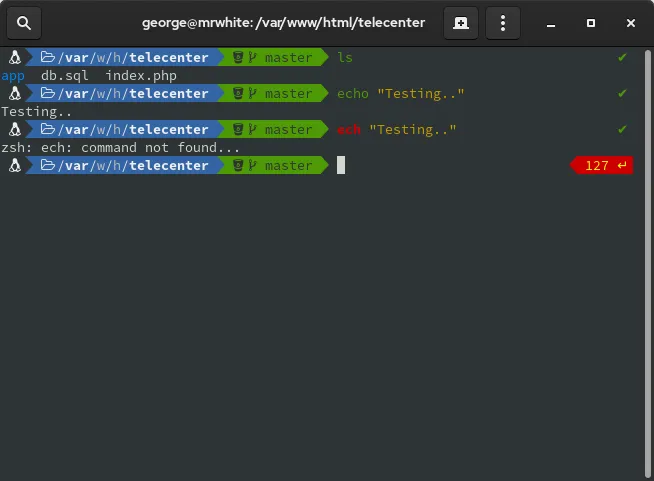Image resolution: width=654 pixels, height=481 pixels.
Task: Click the 'index.php' file name
Action: [x=141, y=76]
